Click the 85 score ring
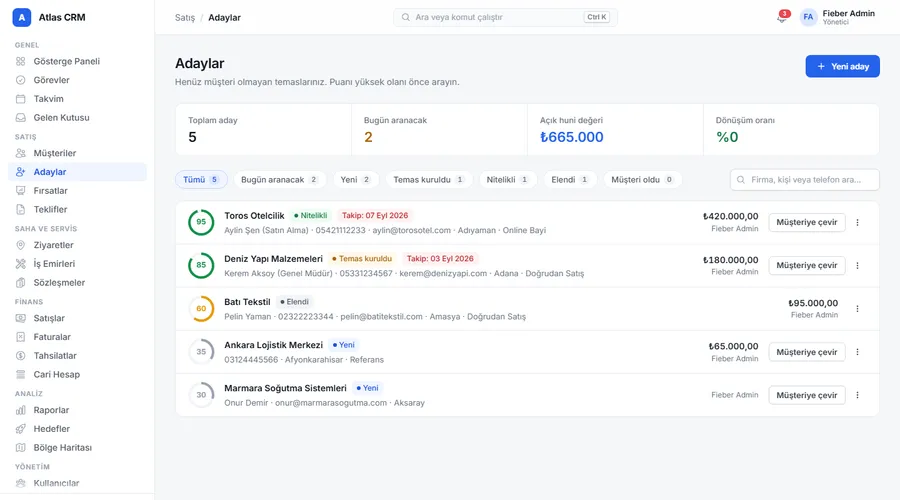 pyautogui.click(x=201, y=265)
